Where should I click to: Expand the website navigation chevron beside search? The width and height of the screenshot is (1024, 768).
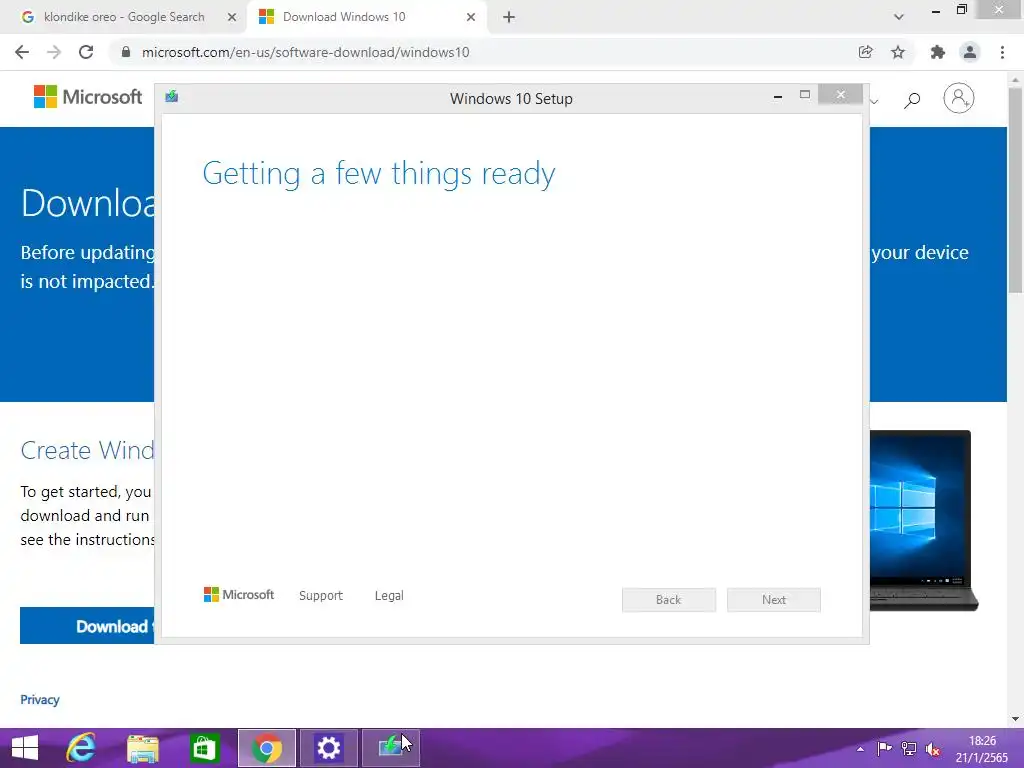coord(874,101)
